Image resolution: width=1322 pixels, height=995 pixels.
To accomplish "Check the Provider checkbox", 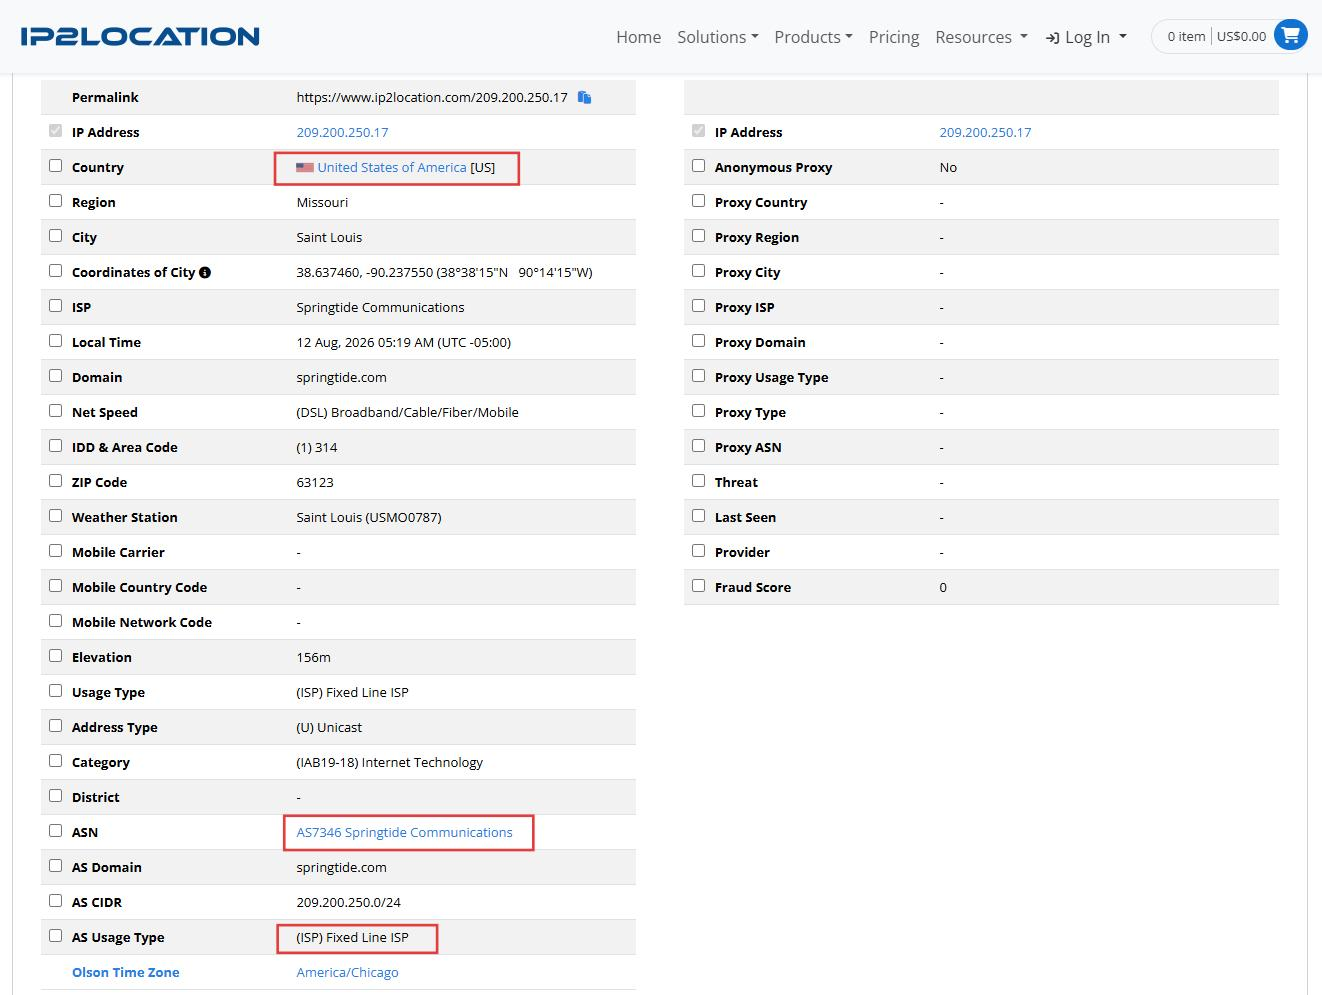I will [x=699, y=551].
